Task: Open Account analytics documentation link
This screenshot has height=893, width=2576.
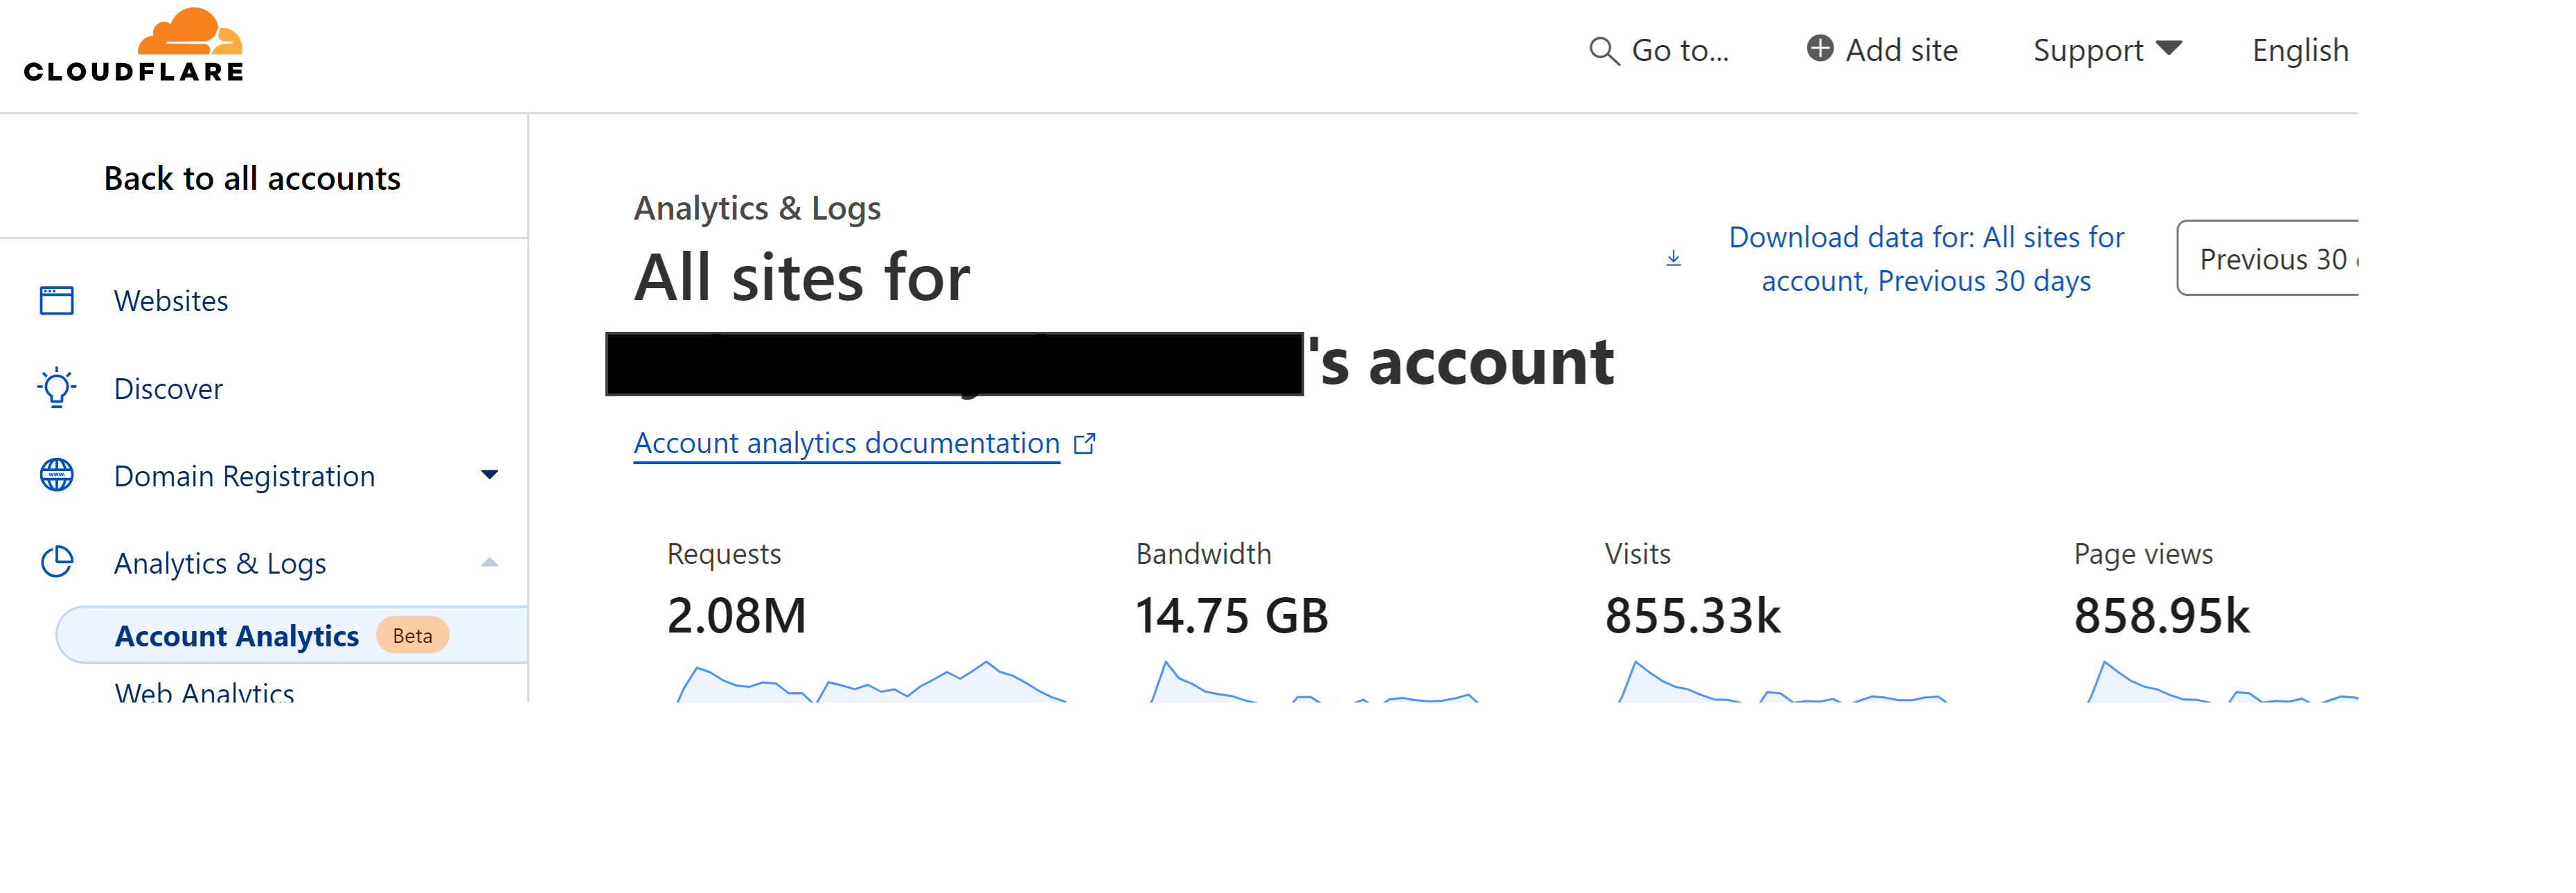Action: (x=846, y=443)
